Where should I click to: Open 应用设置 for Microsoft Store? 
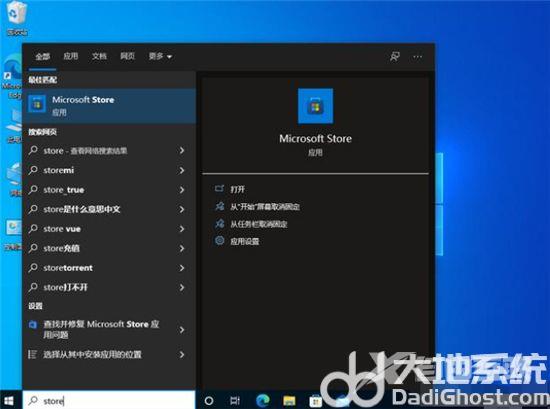pos(244,241)
